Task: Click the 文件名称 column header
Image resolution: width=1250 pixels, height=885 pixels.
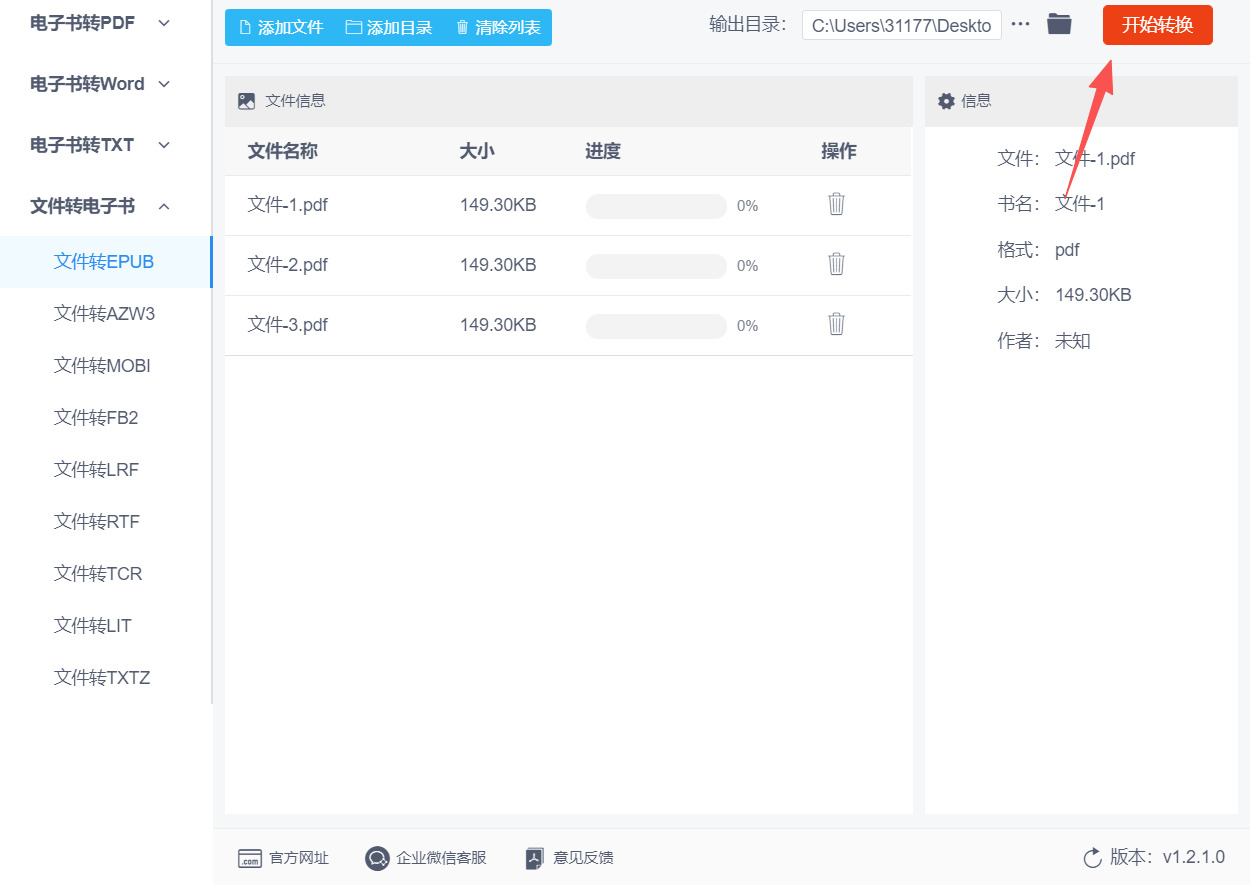Action: tap(283, 151)
